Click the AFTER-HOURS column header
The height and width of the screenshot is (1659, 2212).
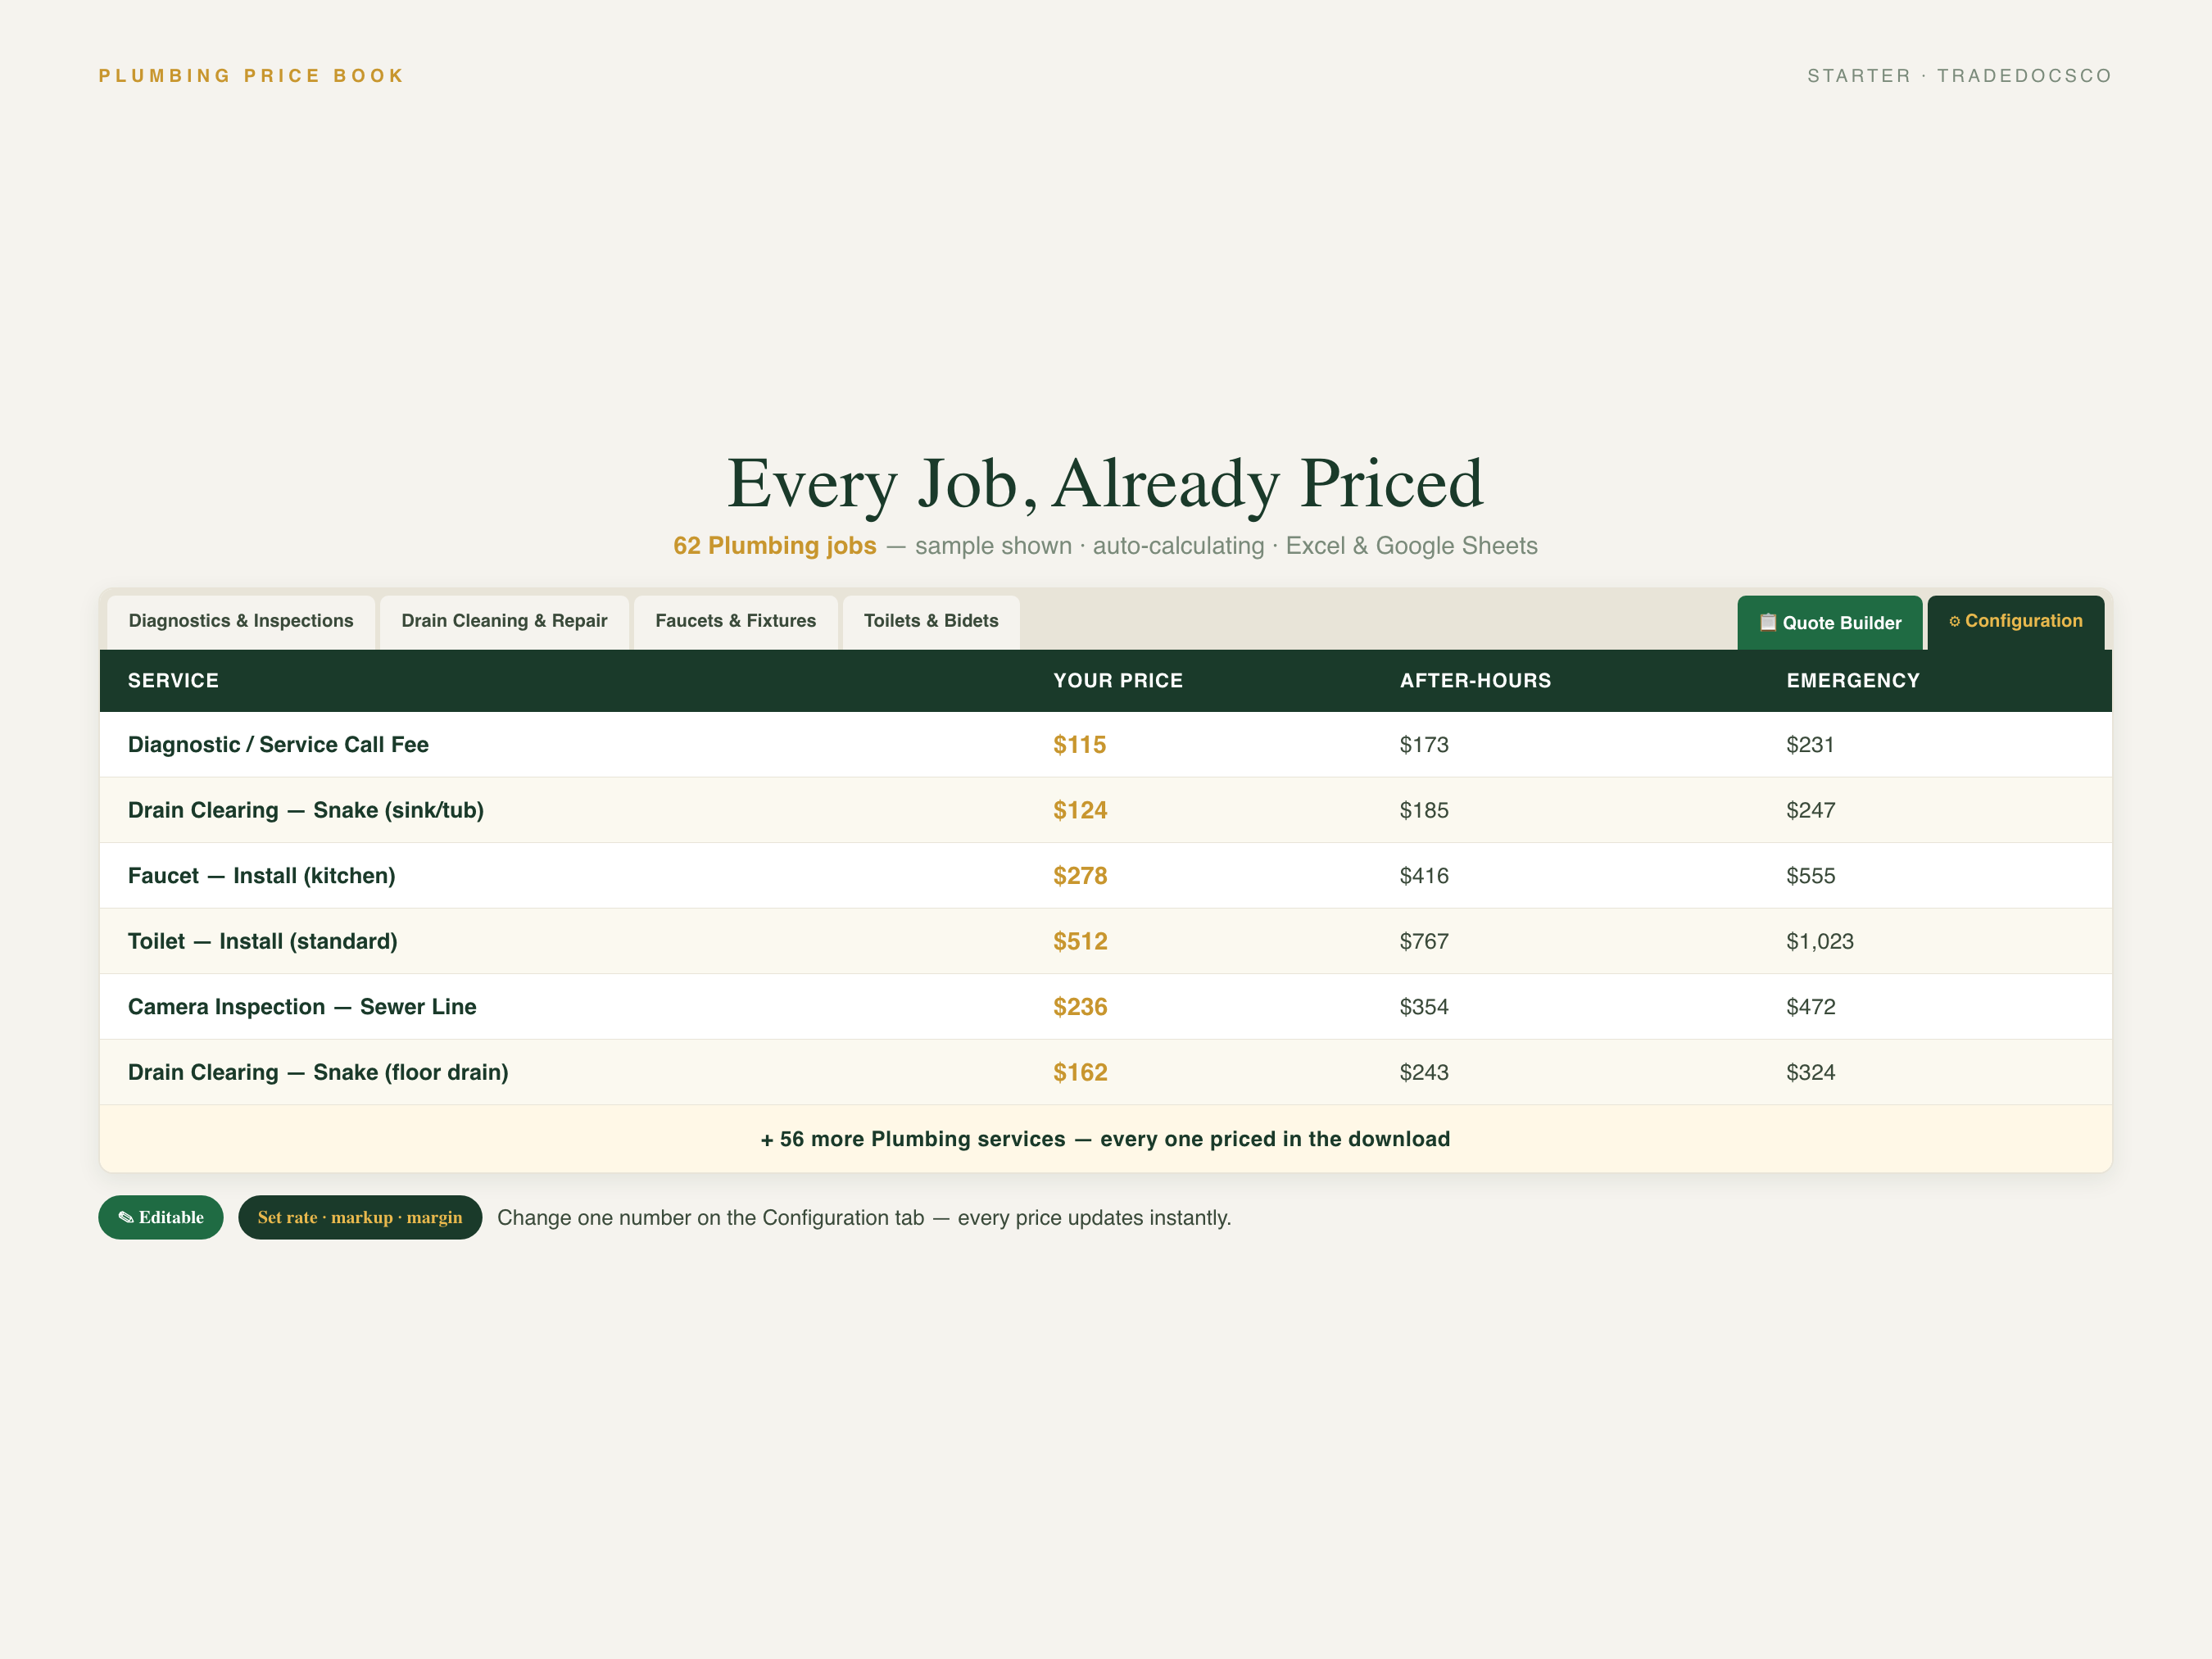[x=1475, y=680]
